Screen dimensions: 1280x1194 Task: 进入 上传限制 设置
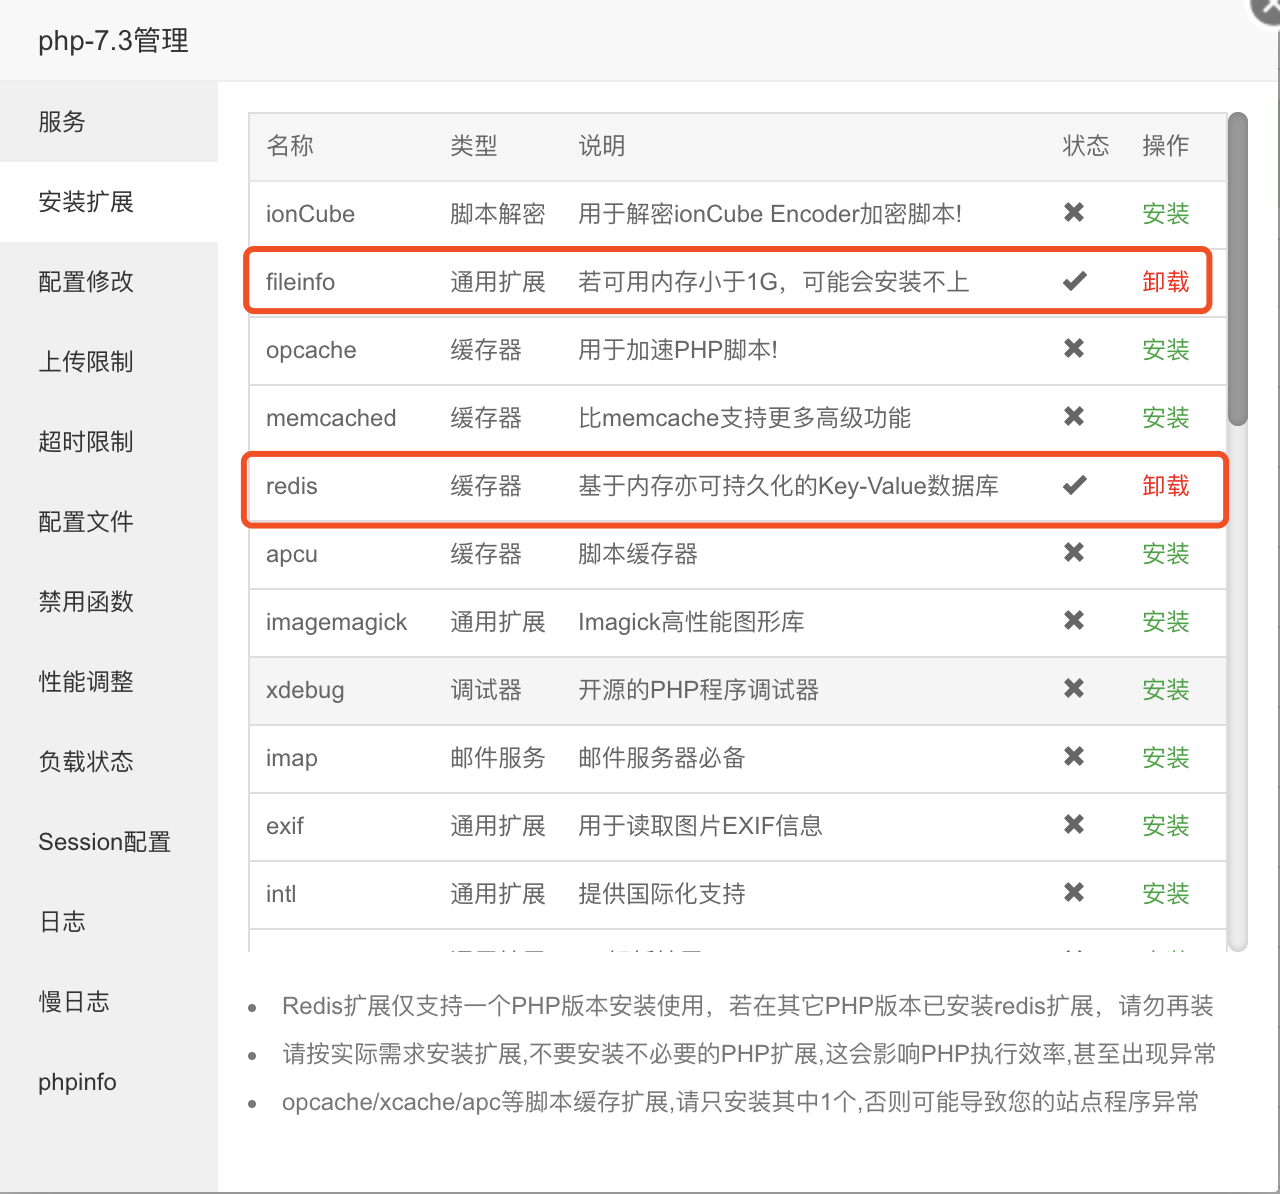[x=86, y=362]
